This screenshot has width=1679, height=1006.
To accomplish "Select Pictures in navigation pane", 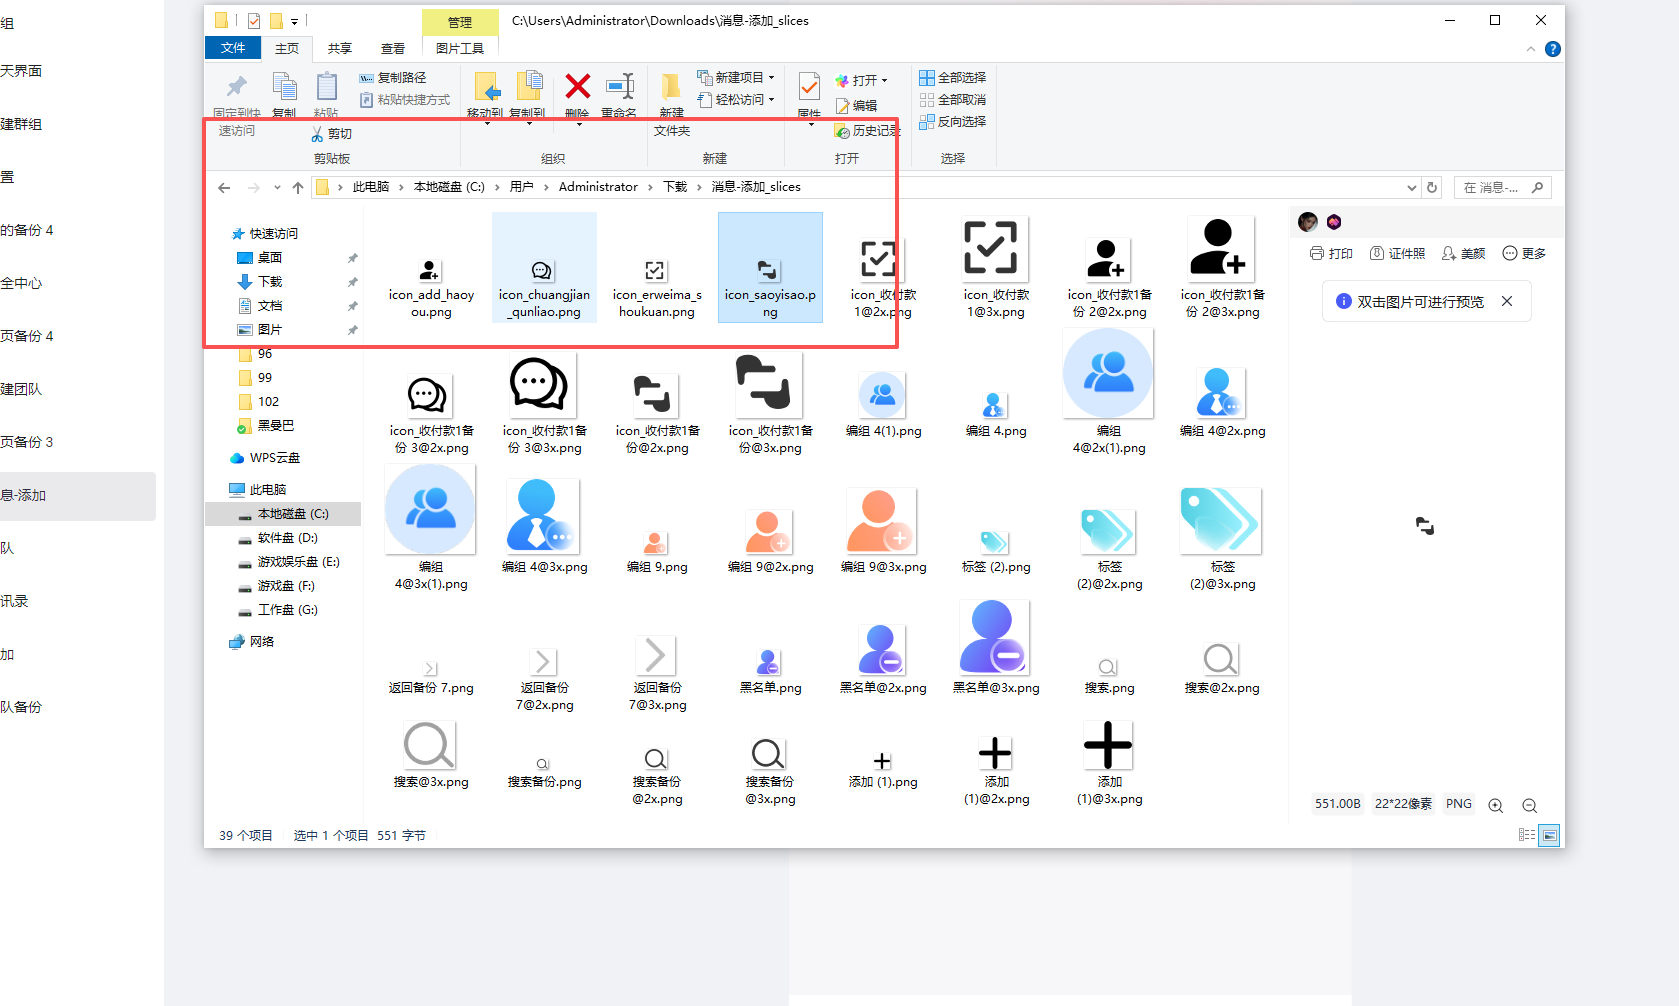I will pyautogui.click(x=261, y=330).
